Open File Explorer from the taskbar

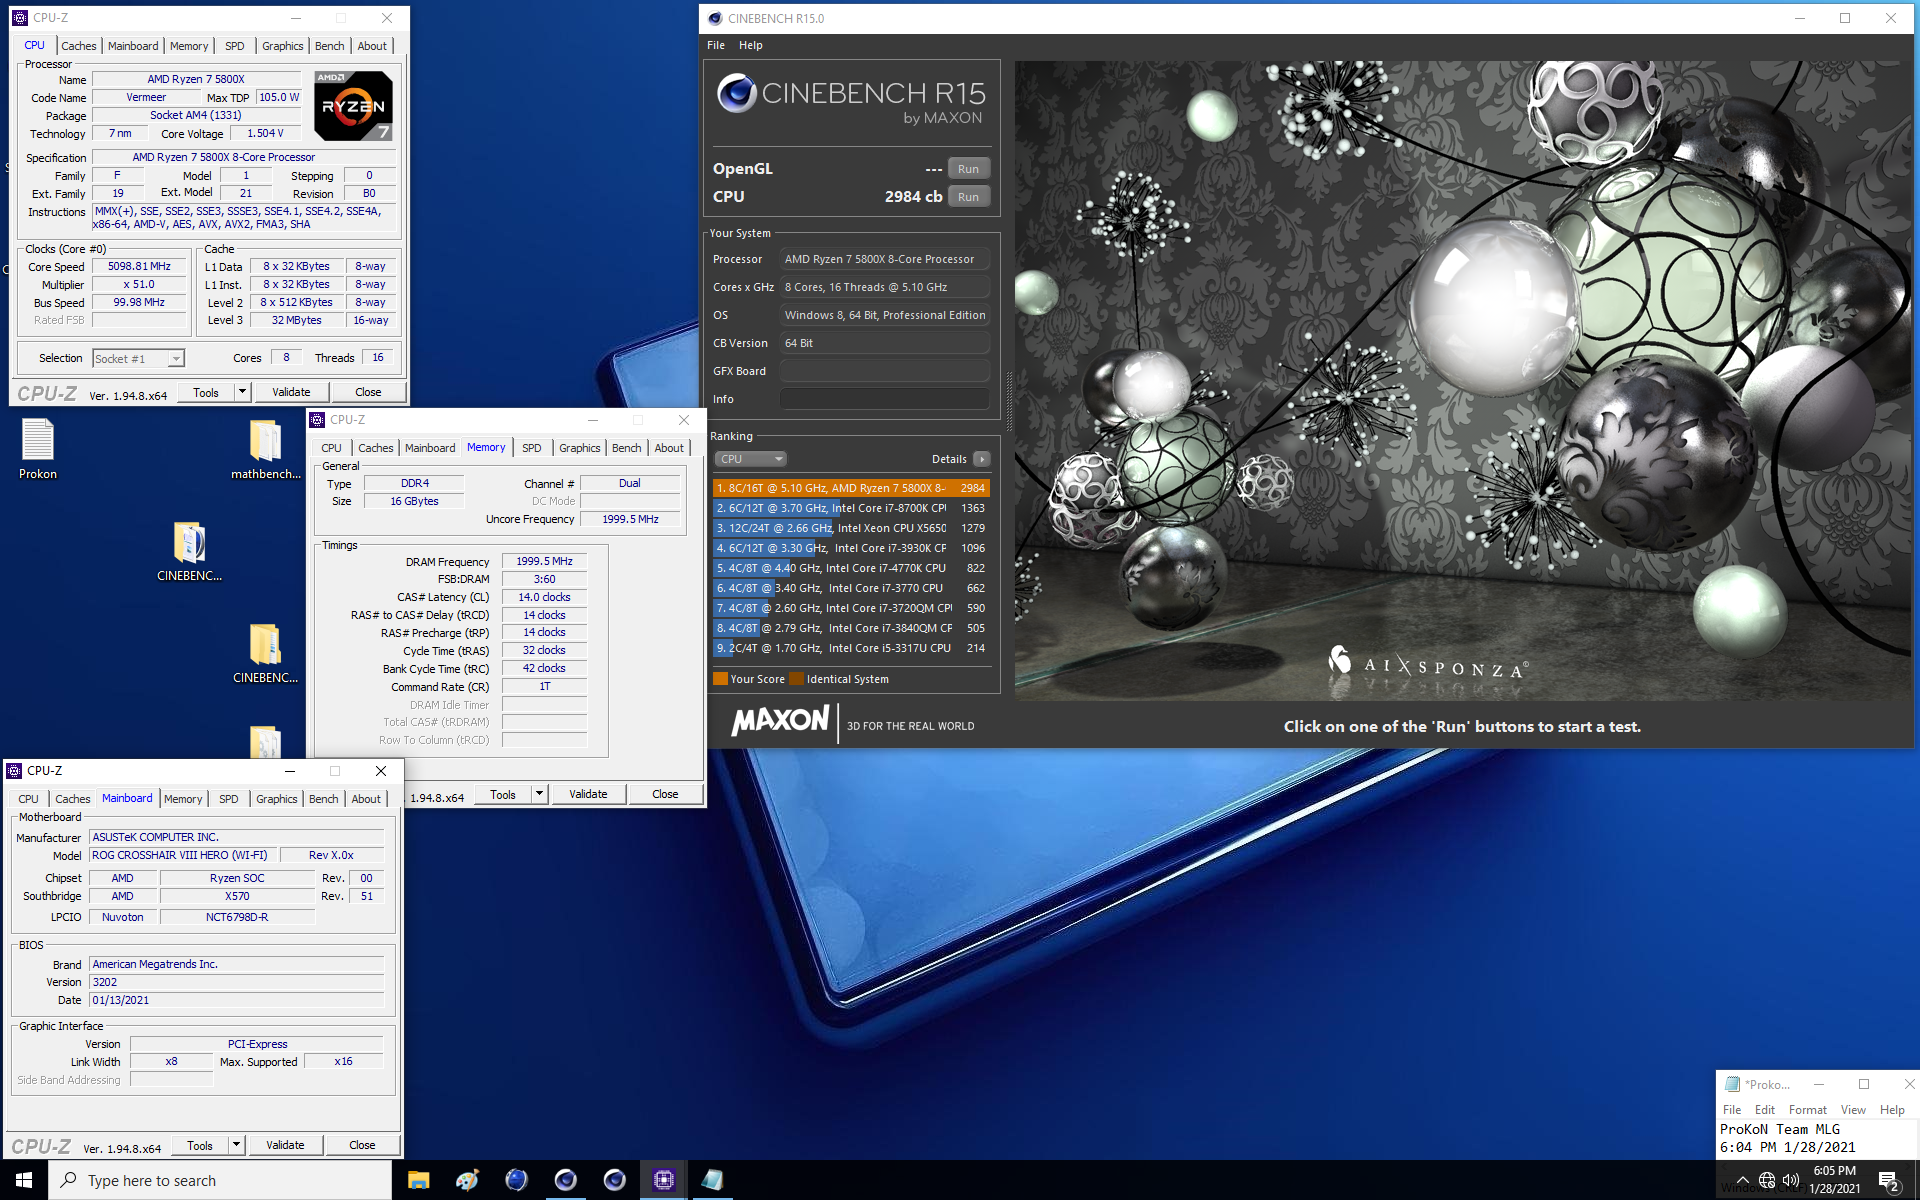click(418, 1180)
